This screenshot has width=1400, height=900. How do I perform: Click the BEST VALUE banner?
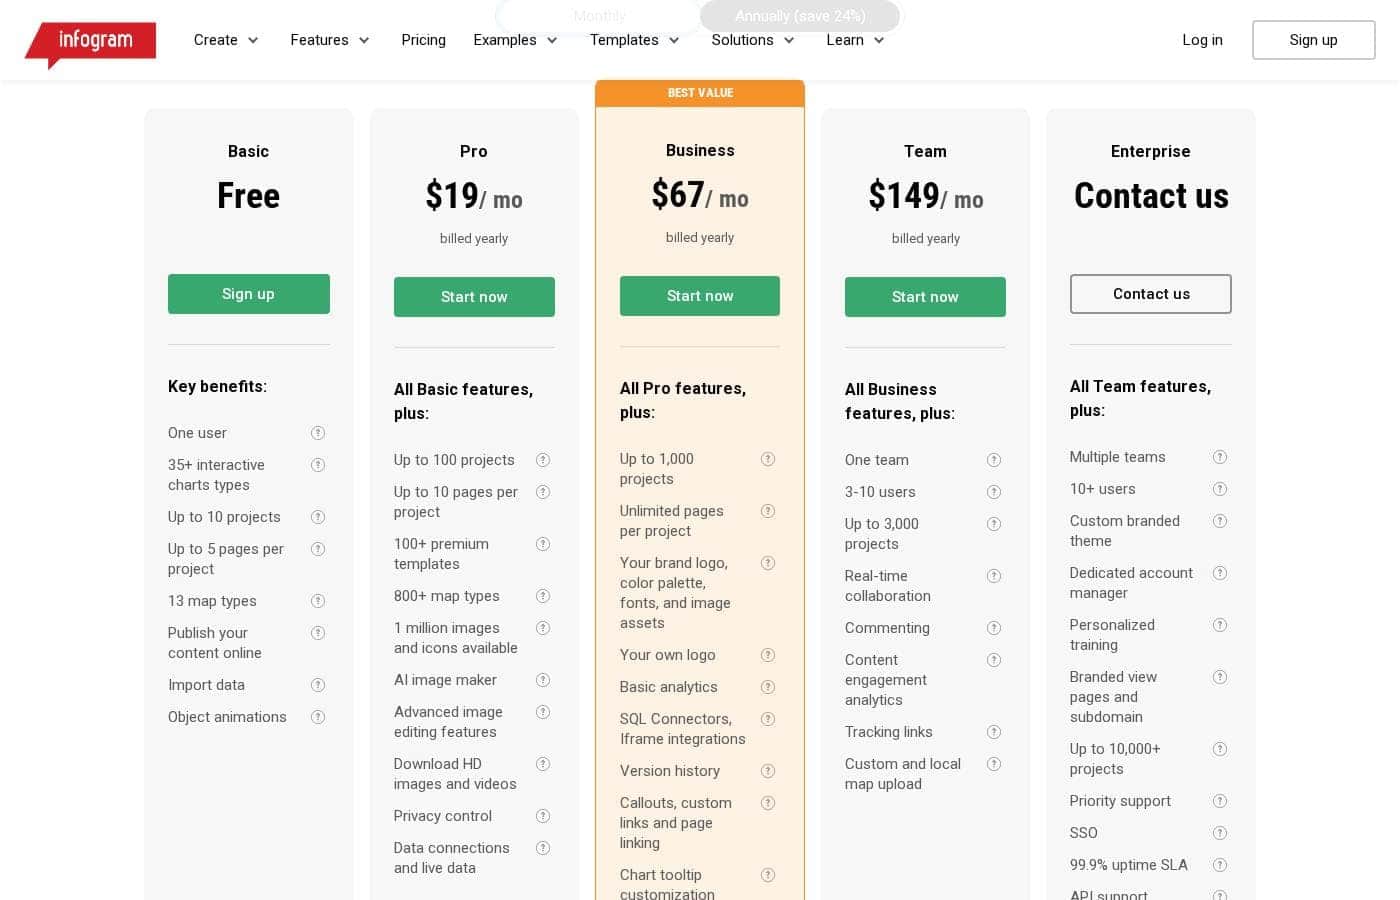pyautogui.click(x=700, y=93)
